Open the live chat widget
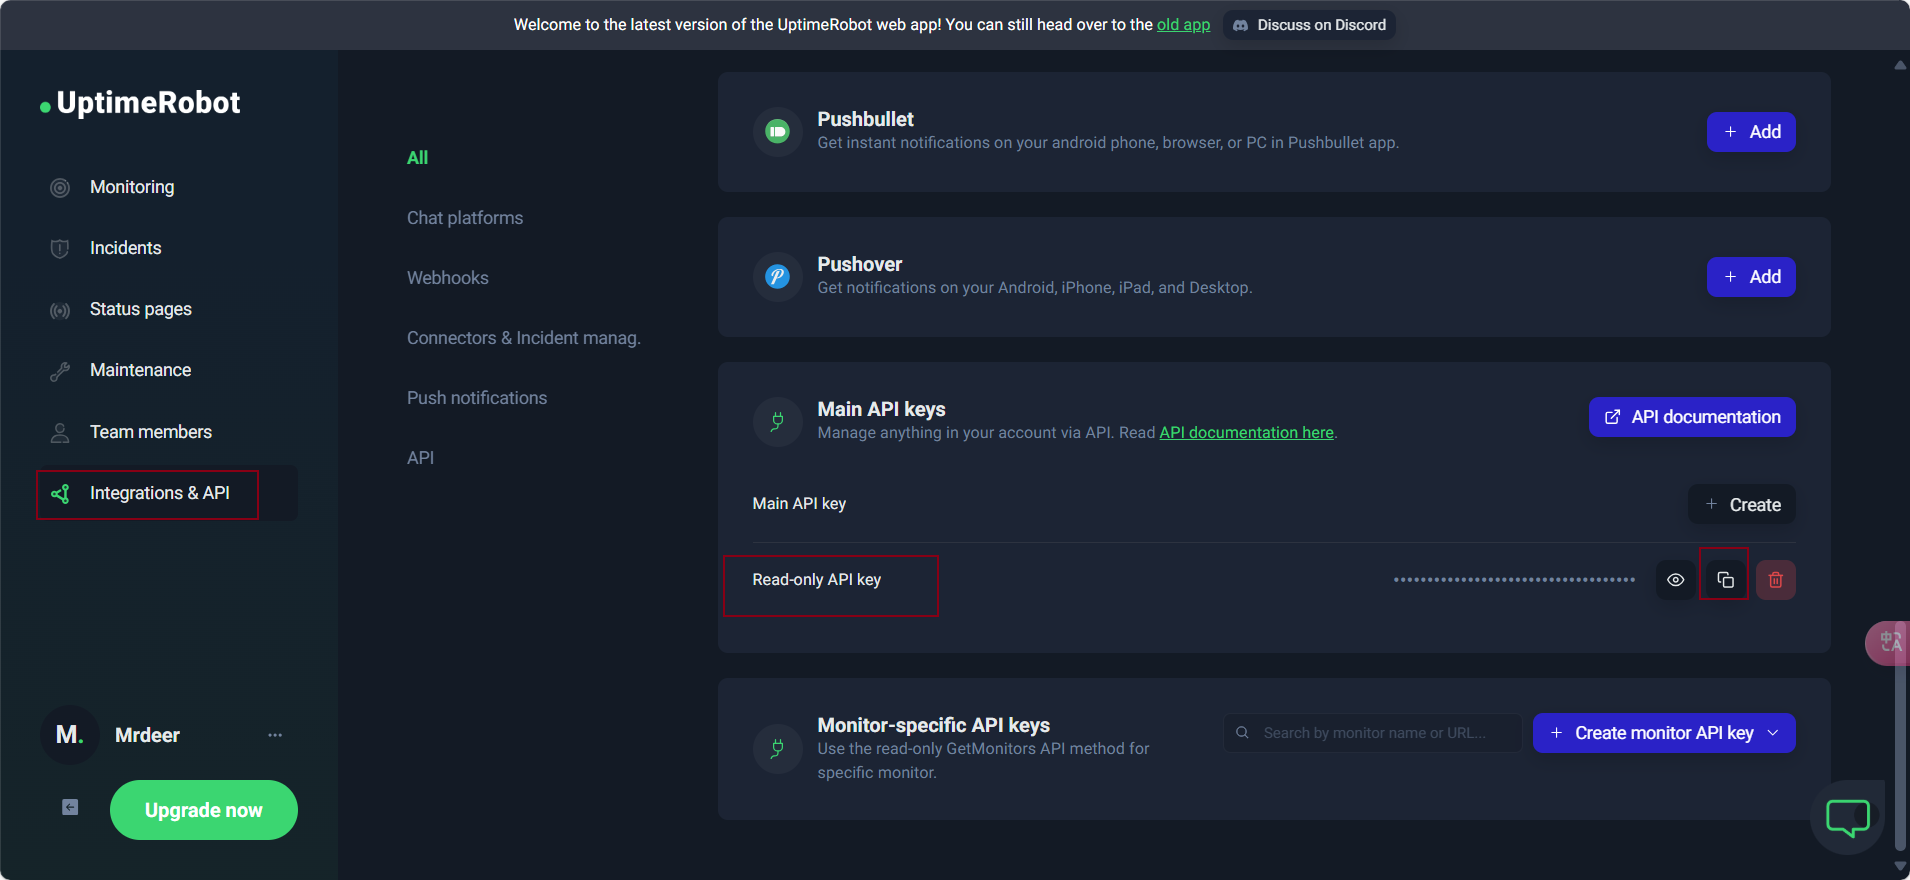The image size is (1910, 880). click(x=1847, y=817)
